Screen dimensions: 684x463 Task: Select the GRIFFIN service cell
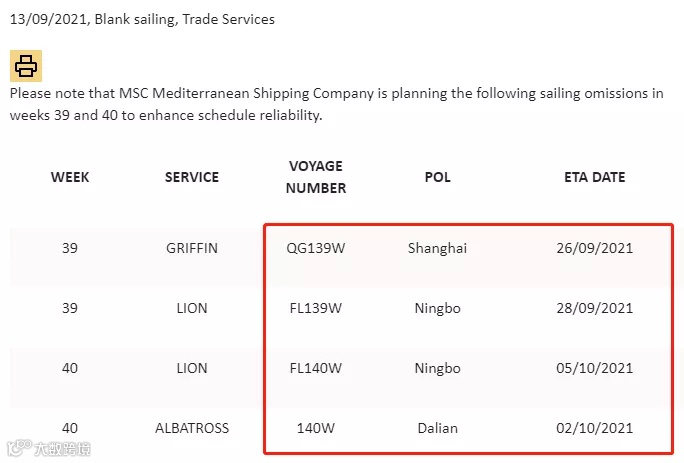pyautogui.click(x=192, y=248)
